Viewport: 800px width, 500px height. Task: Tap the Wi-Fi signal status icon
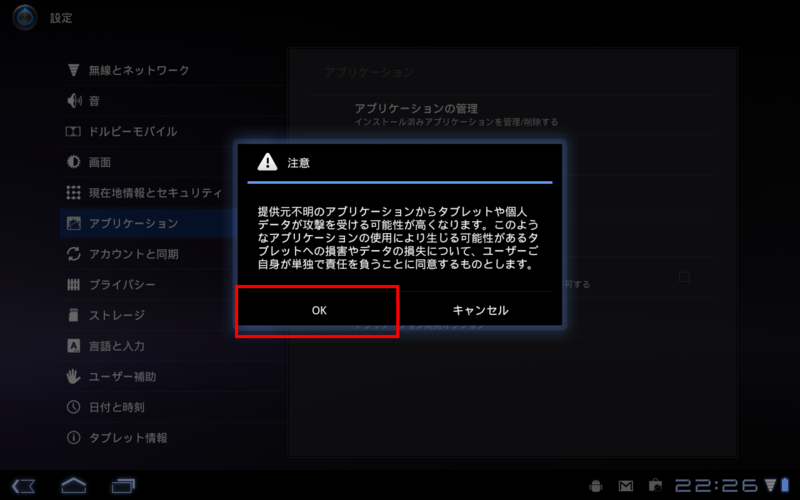click(x=770, y=485)
